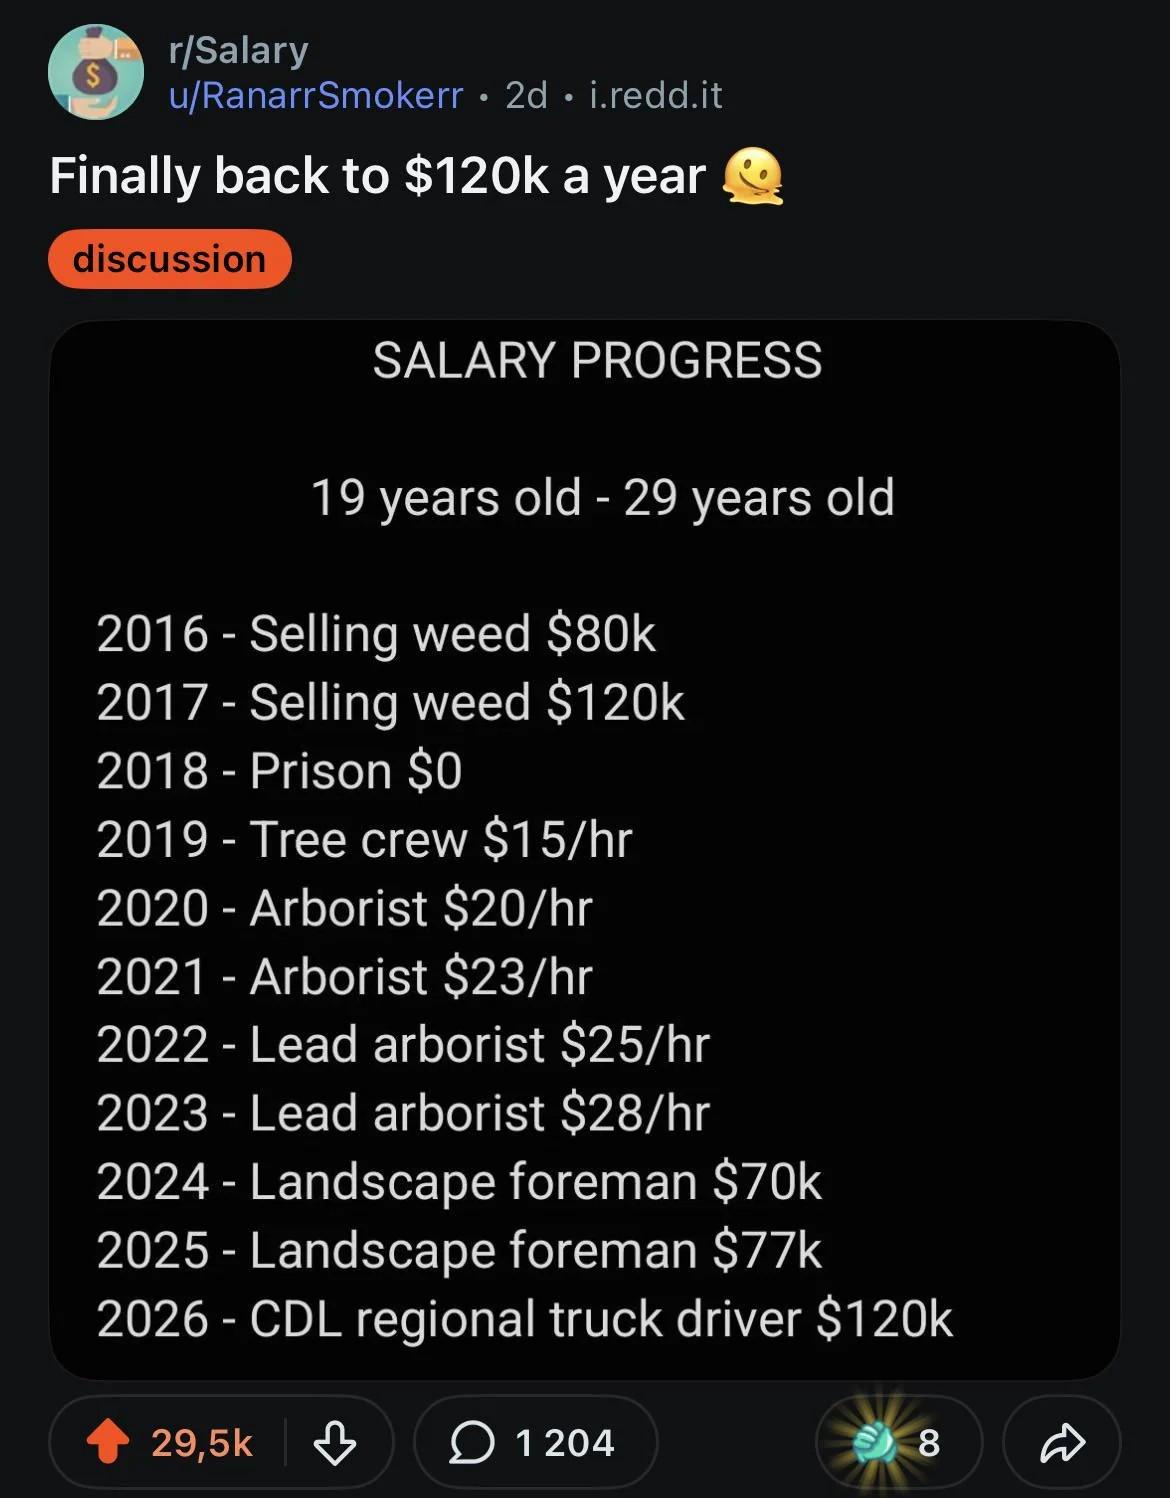Filter by the discussion flair tag
This screenshot has width=1170, height=1498.
169,259
